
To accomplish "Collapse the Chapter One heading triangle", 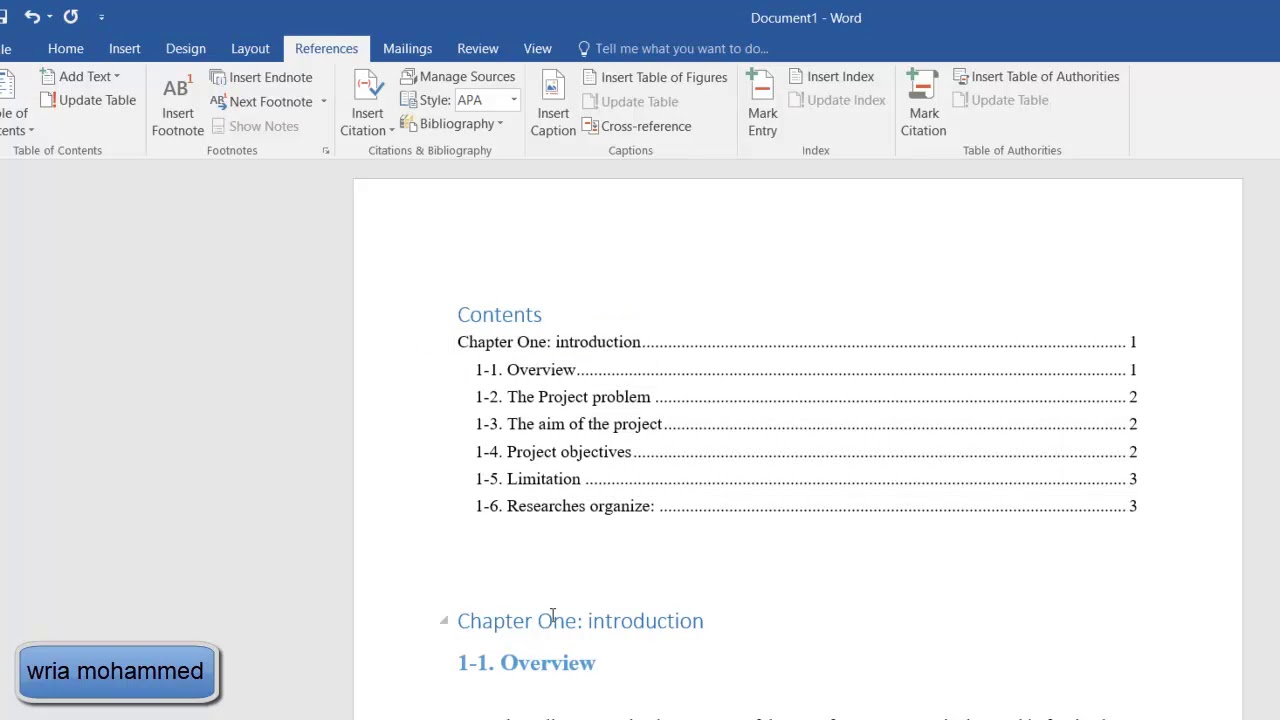I will coord(444,621).
